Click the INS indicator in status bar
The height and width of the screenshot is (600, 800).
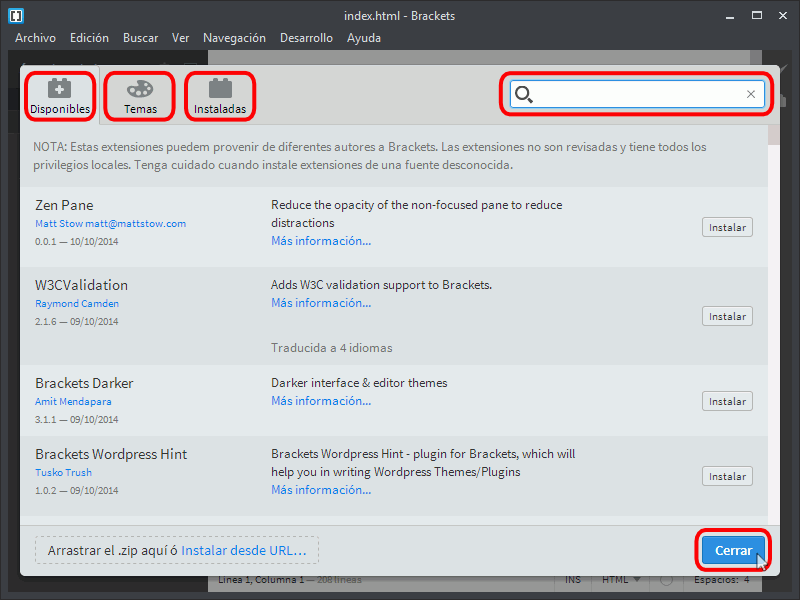573,580
